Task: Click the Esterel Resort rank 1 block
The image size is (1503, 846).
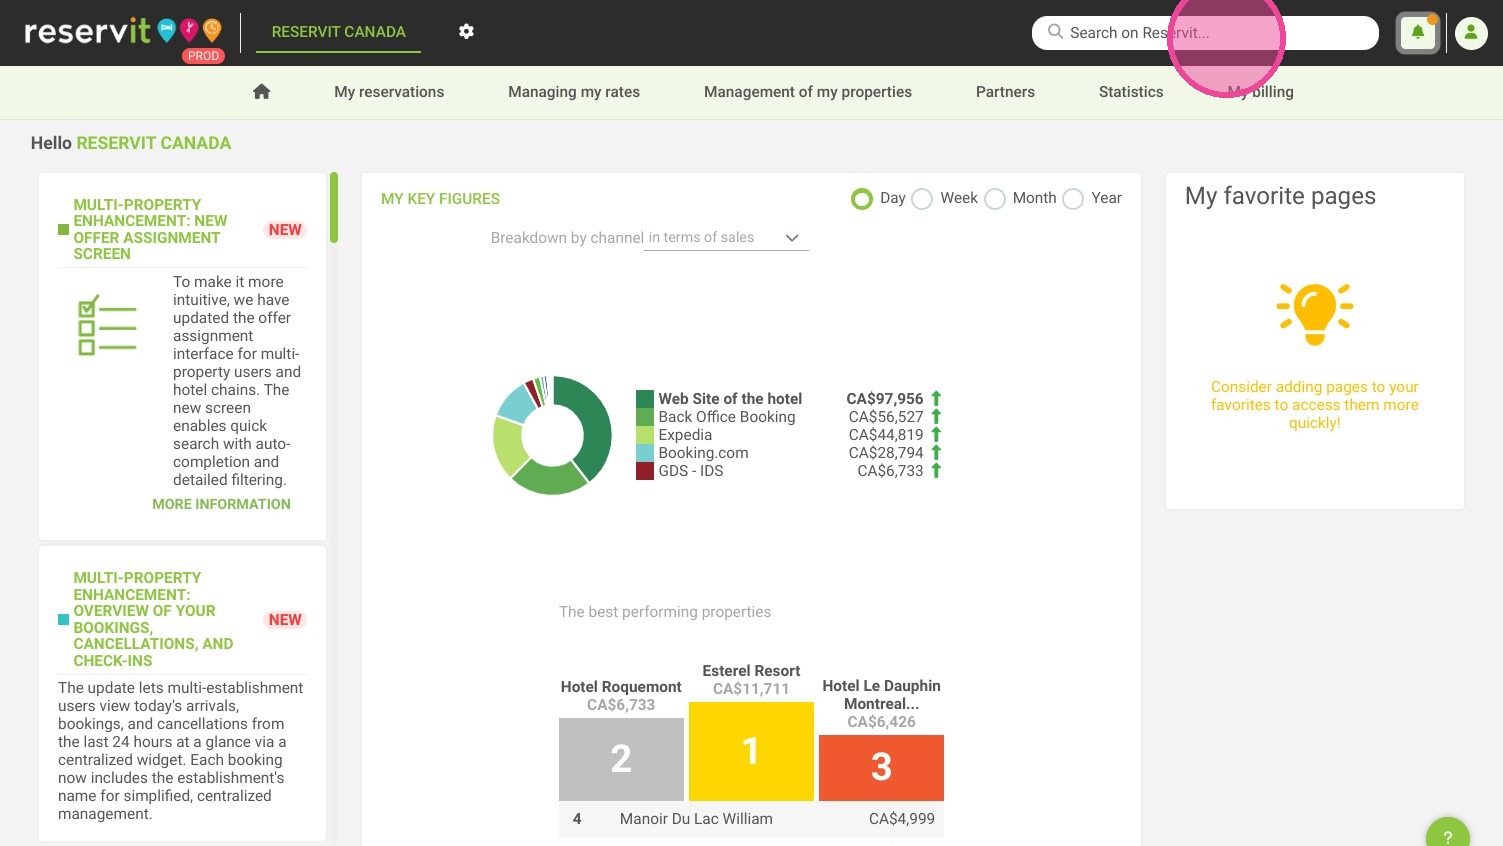Action: [x=751, y=751]
